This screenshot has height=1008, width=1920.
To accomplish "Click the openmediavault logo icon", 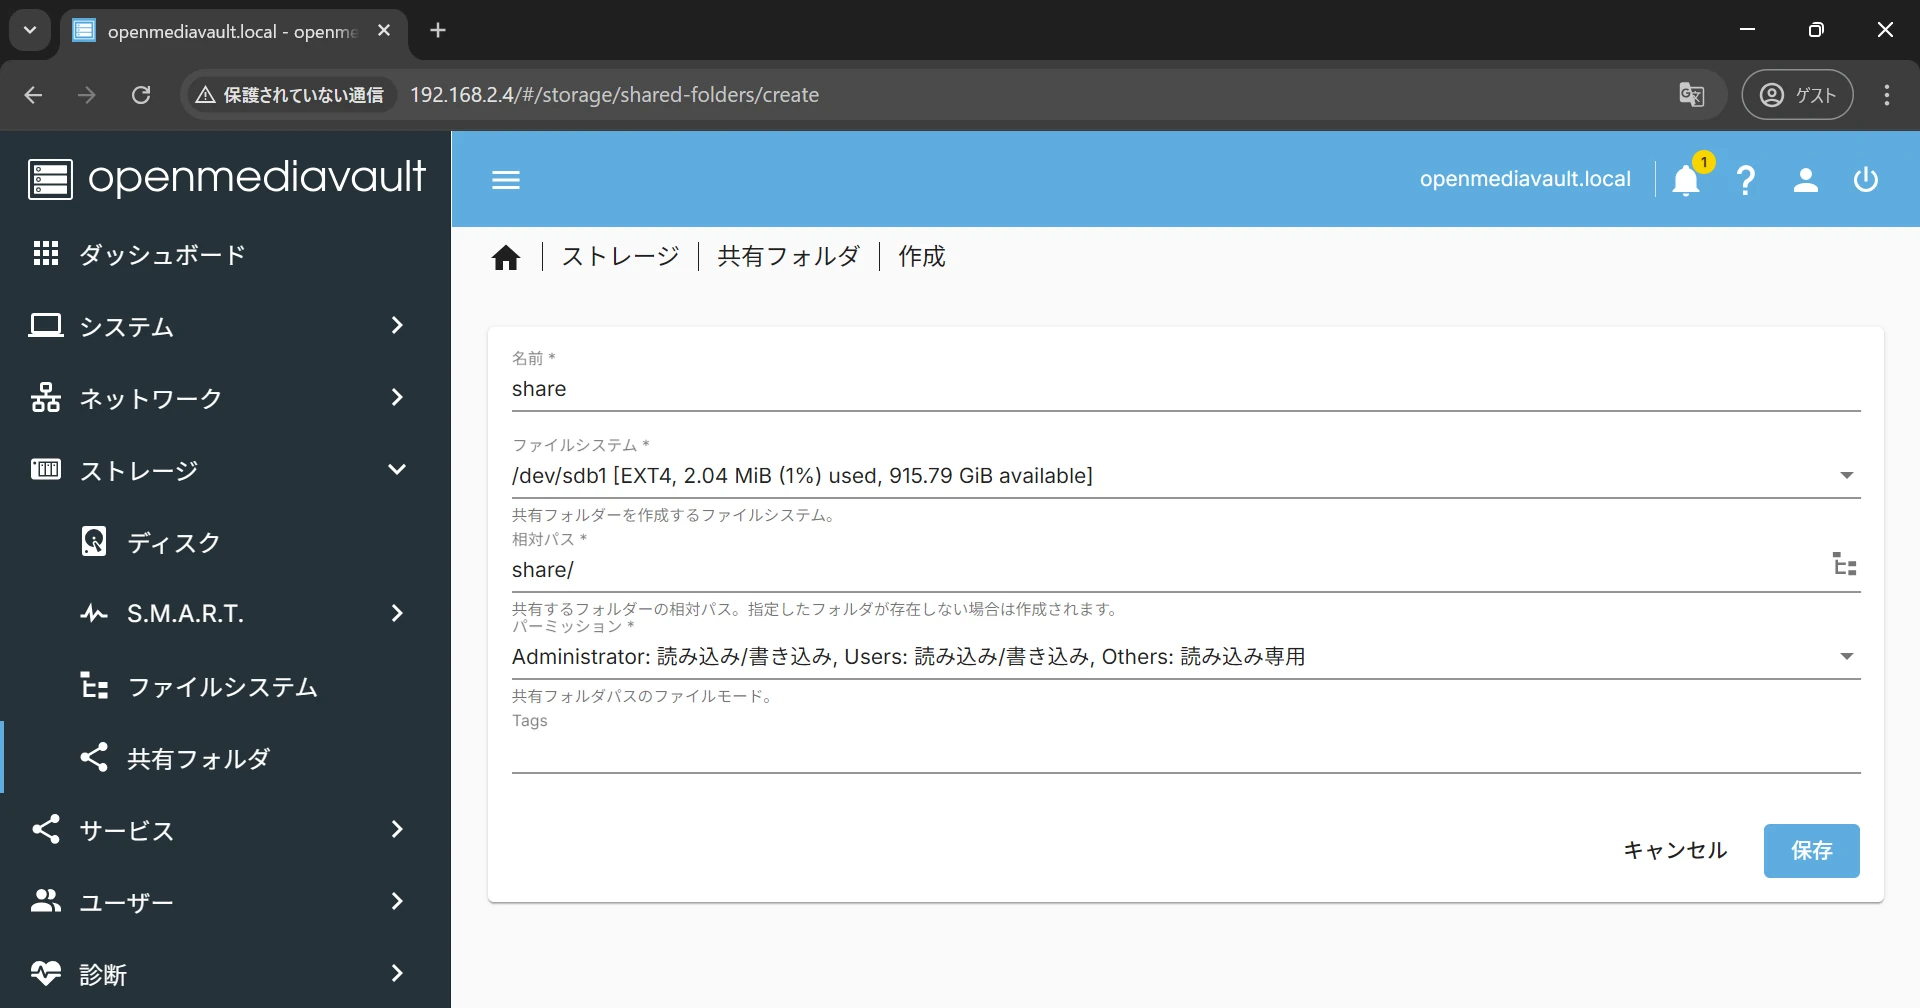I will point(50,180).
